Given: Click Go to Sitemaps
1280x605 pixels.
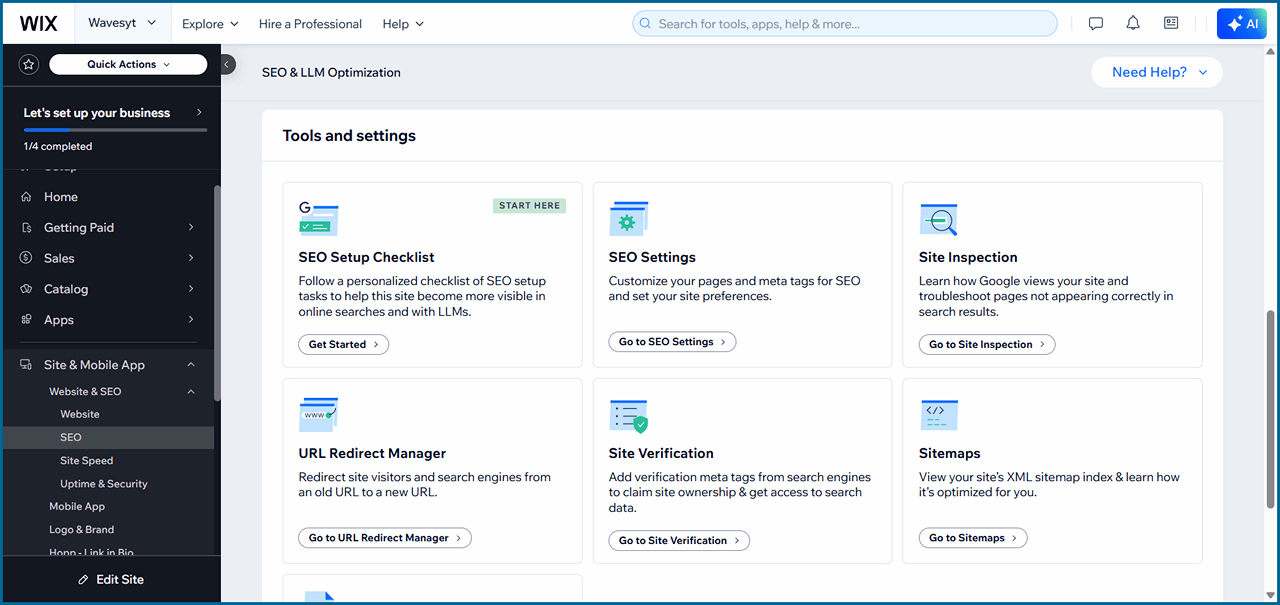Looking at the screenshot, I should 973,538.
